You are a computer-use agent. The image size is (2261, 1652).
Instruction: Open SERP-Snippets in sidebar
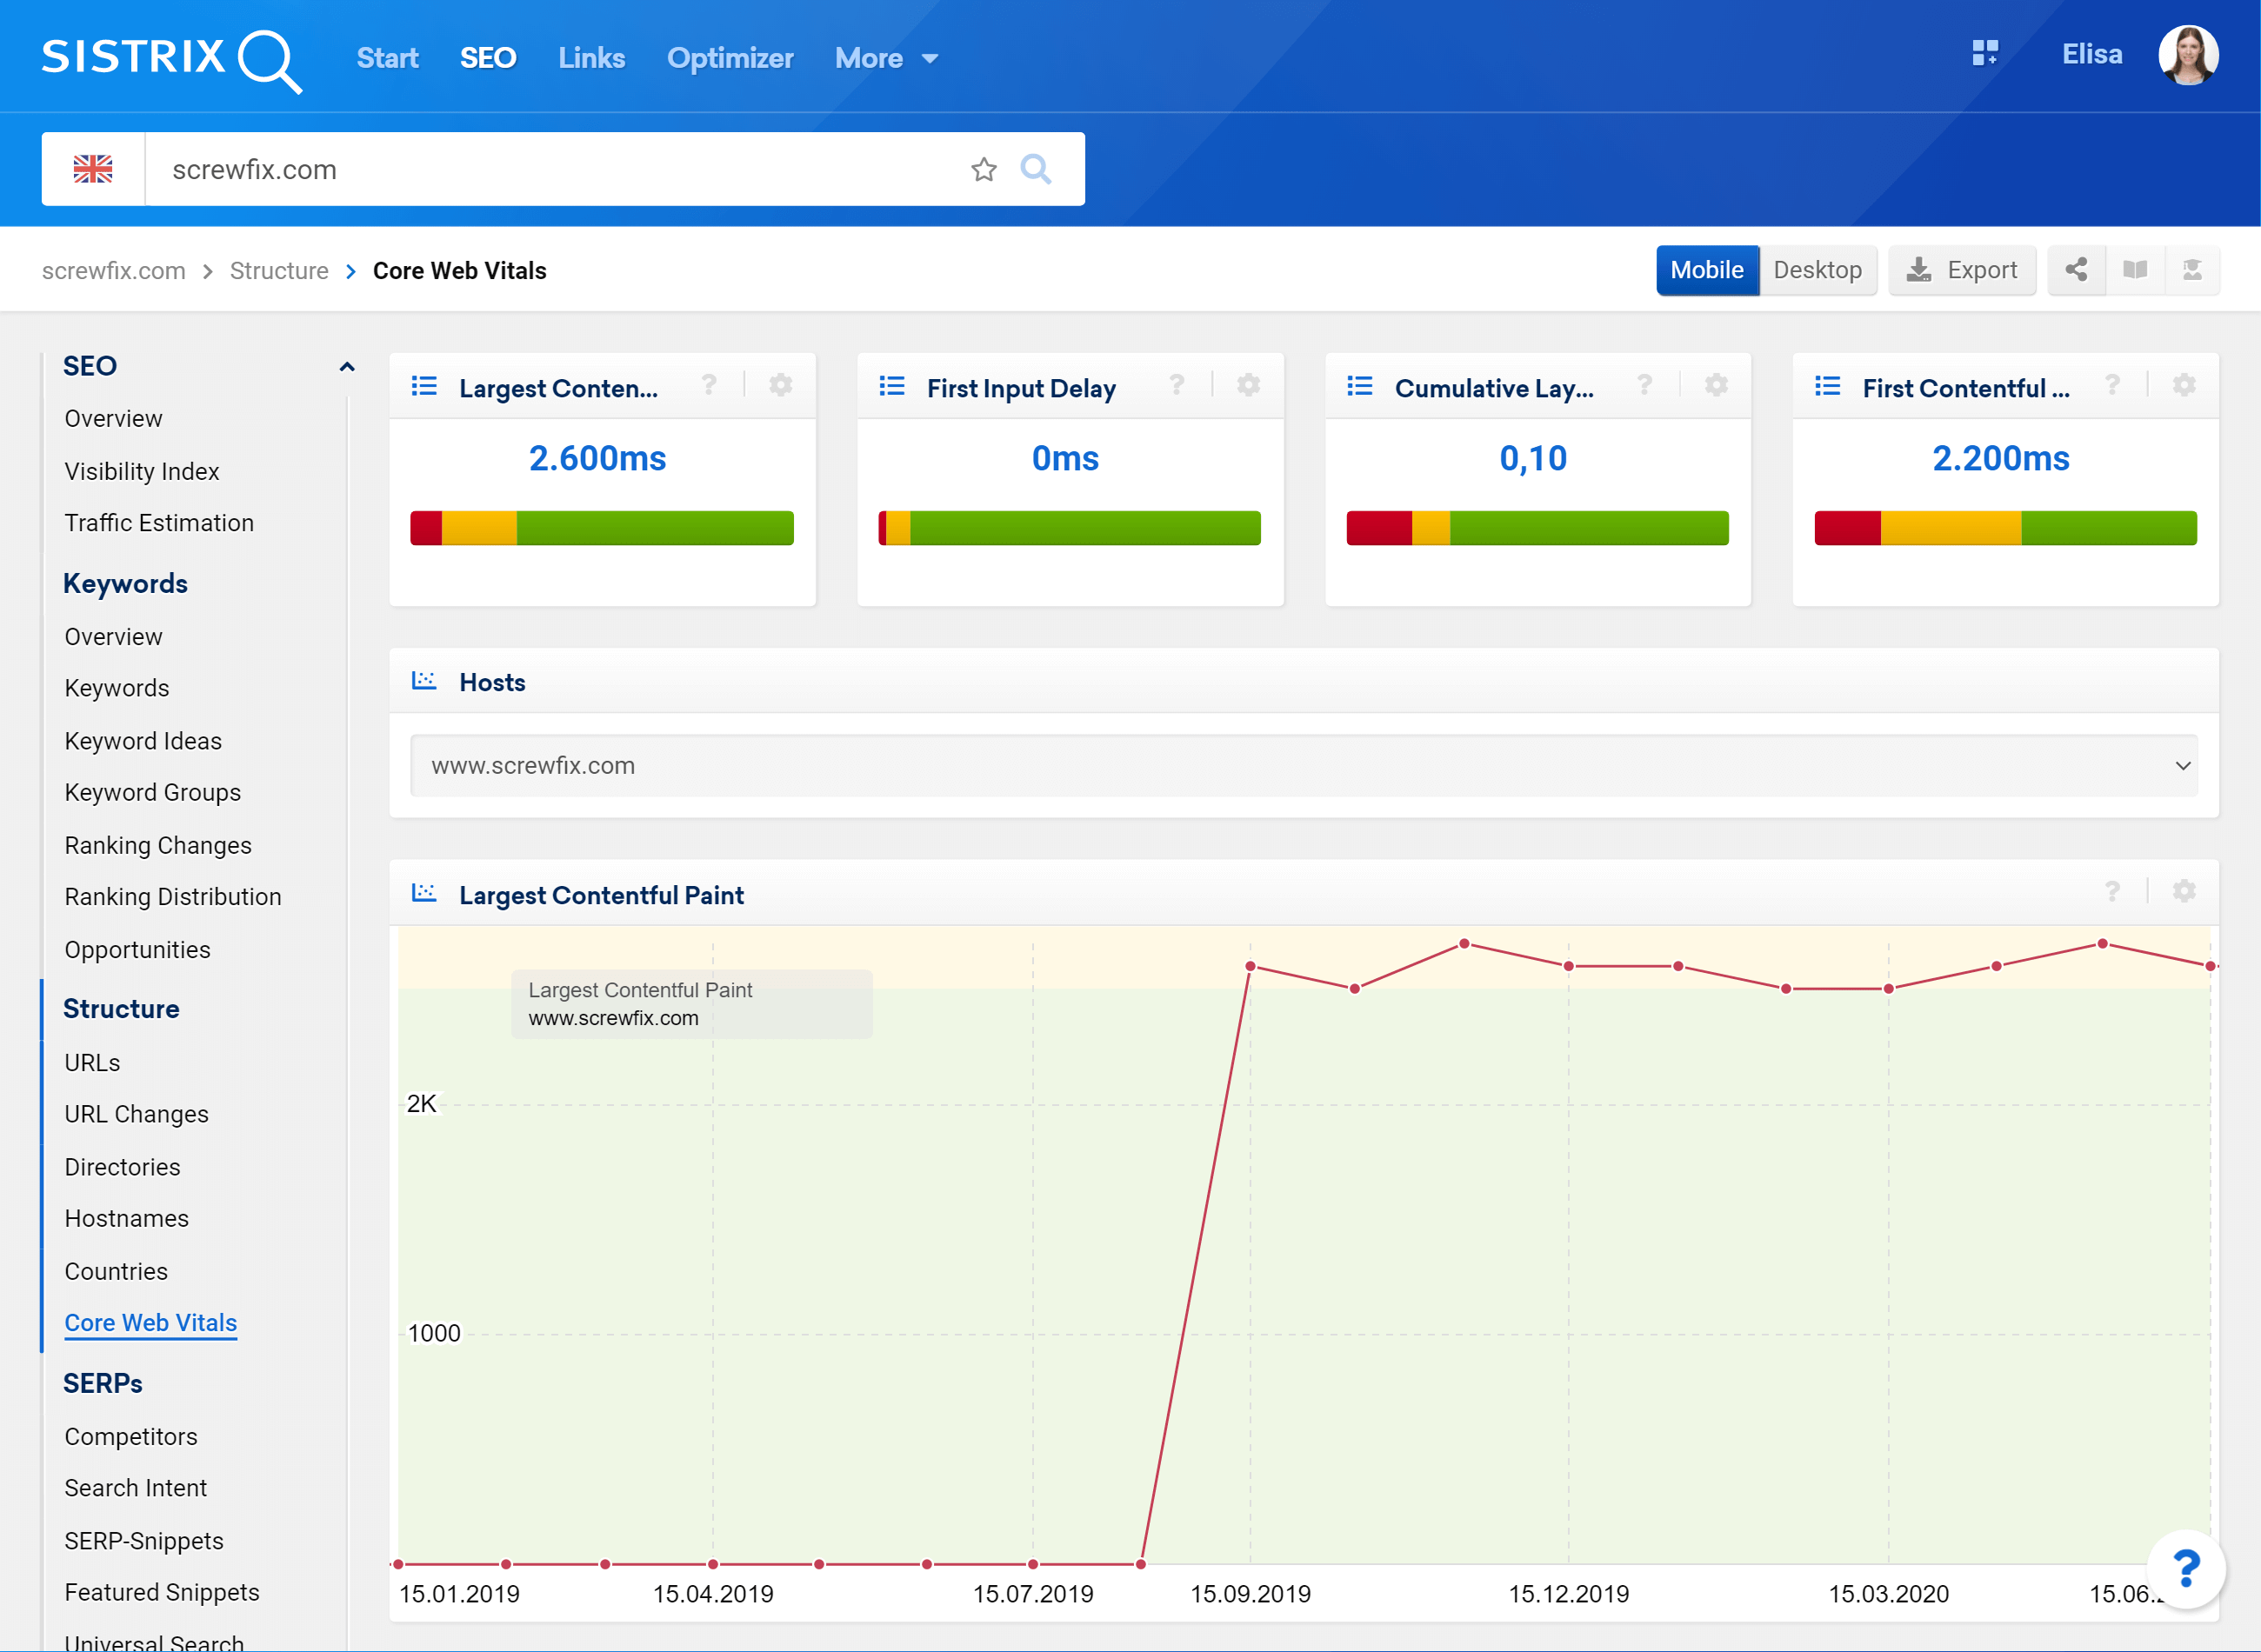click(144, 1541)
